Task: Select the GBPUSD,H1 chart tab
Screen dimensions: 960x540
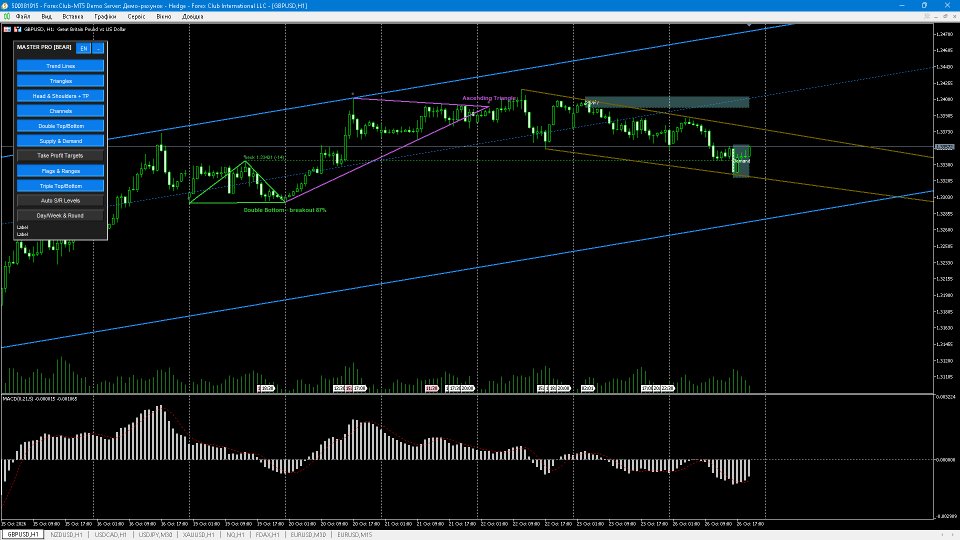Action: point(23,534)
